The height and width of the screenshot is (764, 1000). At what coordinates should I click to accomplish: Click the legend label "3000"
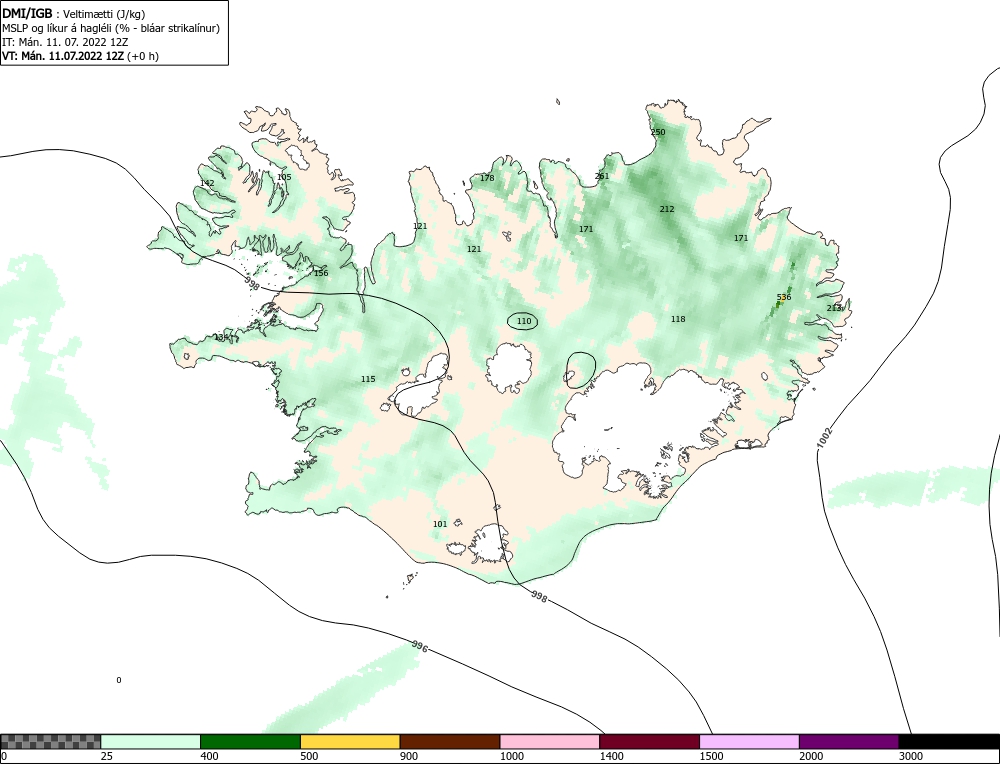[911, 756]
